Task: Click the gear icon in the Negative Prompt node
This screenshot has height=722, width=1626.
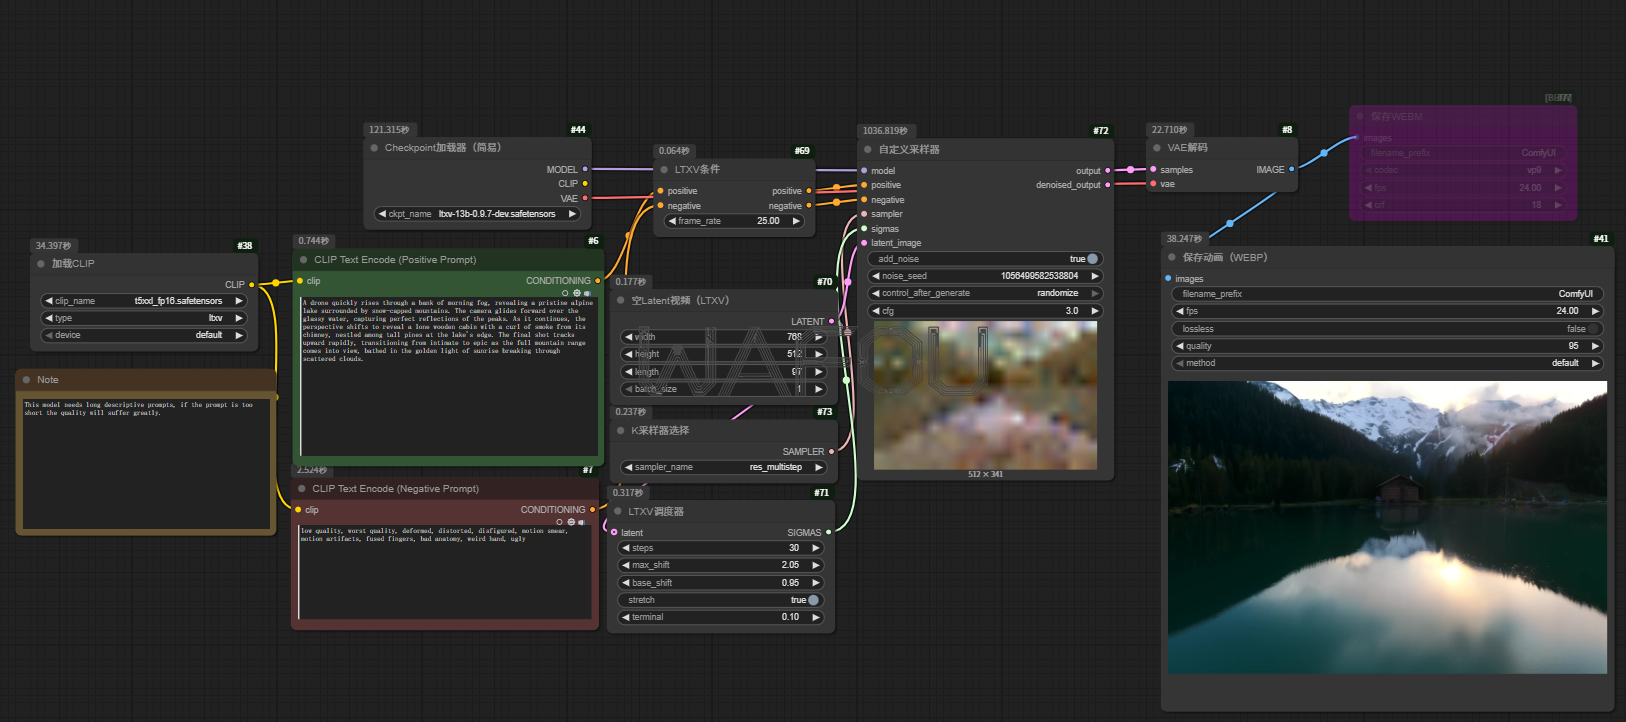Action: coord(571,522)
